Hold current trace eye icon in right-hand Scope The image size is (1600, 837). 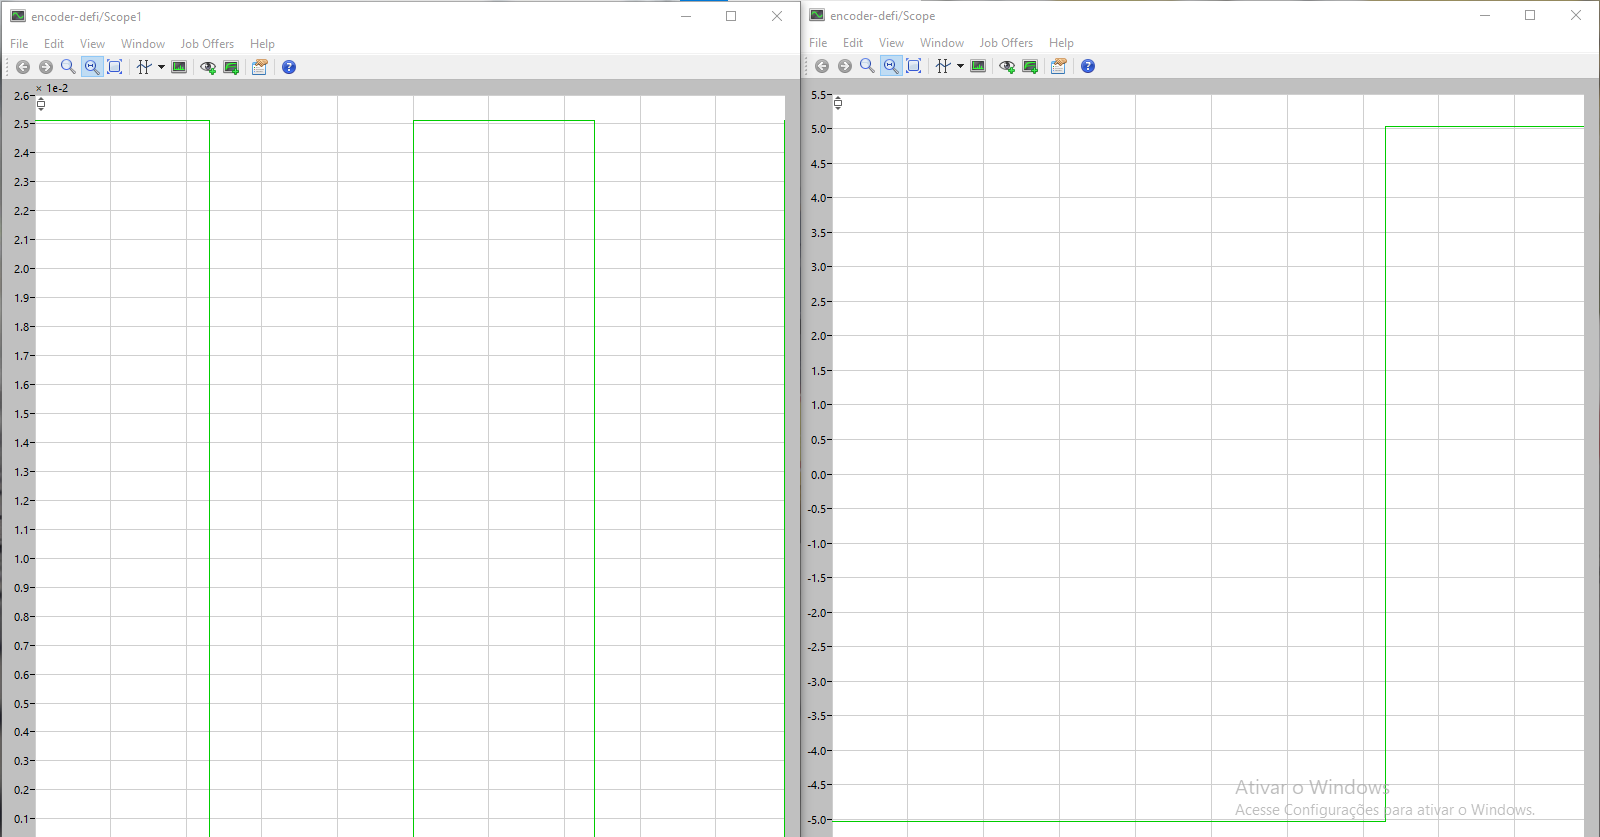click(x=1007, y=66)
